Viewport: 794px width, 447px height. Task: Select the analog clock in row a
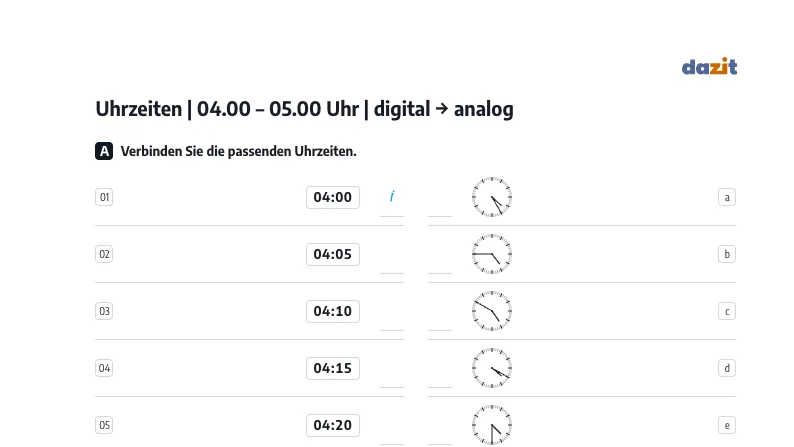(x=492, y=197)
